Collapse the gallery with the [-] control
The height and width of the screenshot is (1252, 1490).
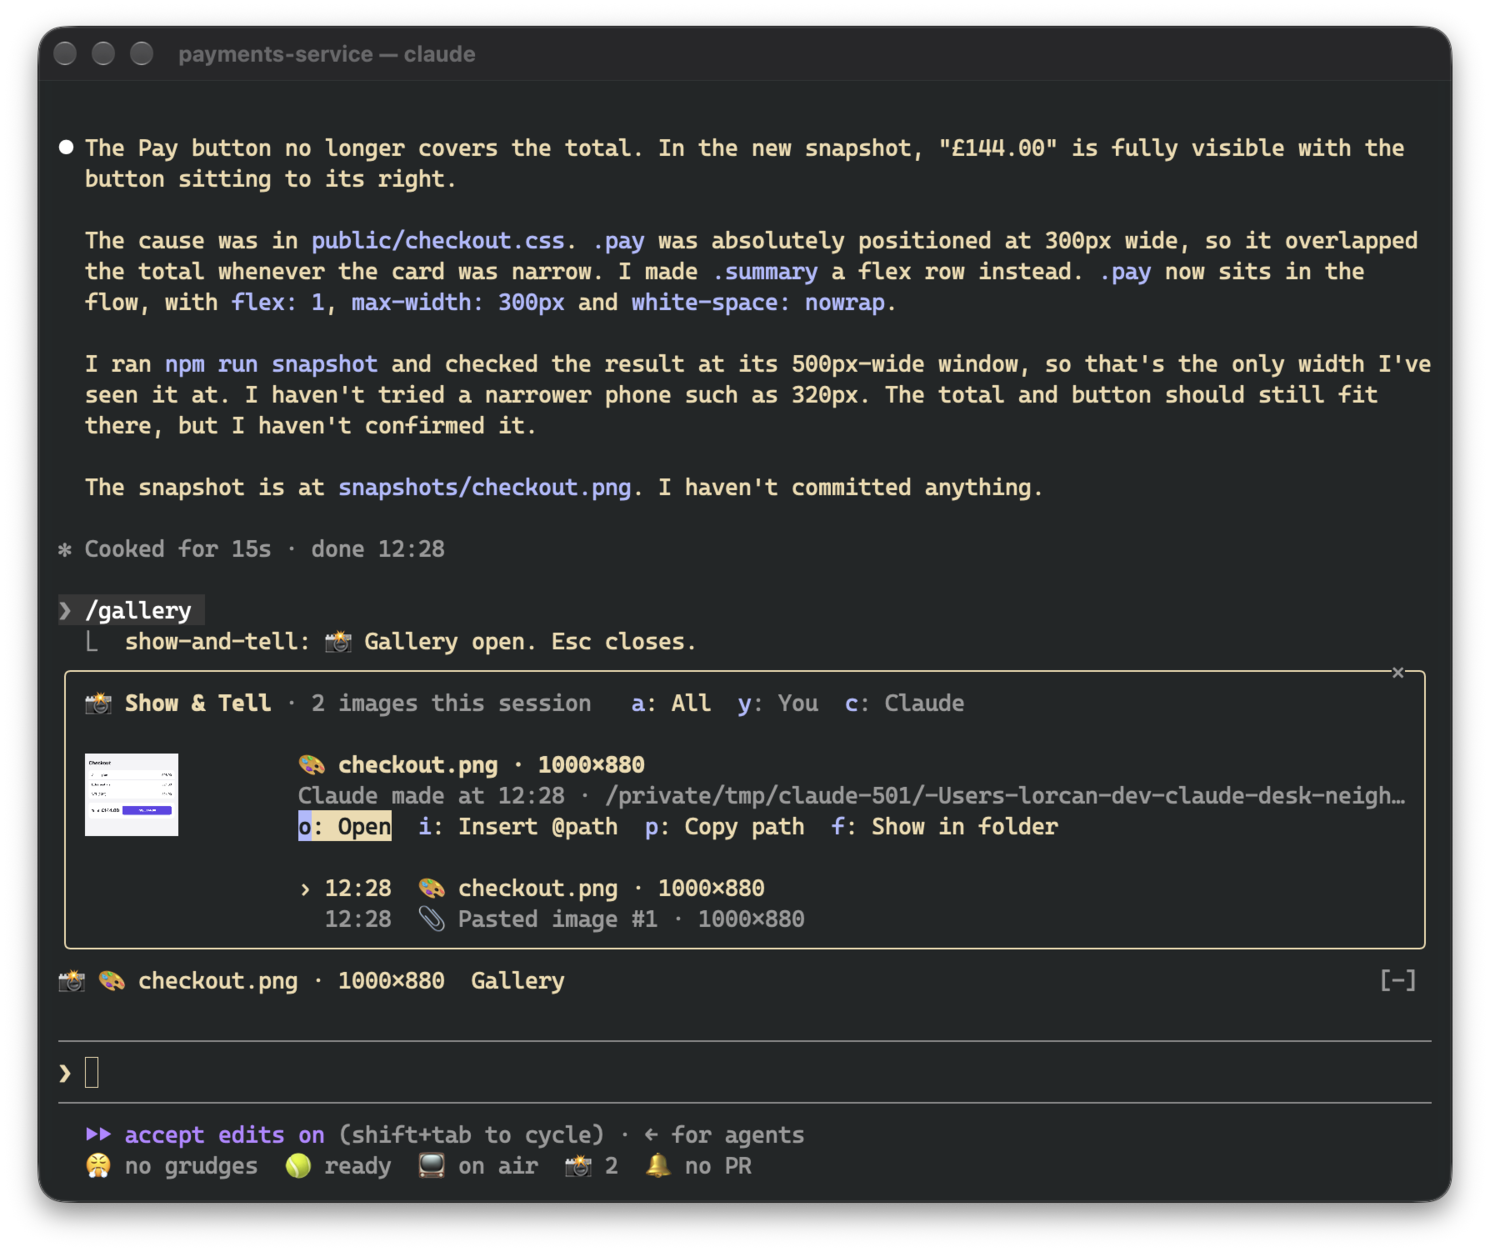(1398, 981)
